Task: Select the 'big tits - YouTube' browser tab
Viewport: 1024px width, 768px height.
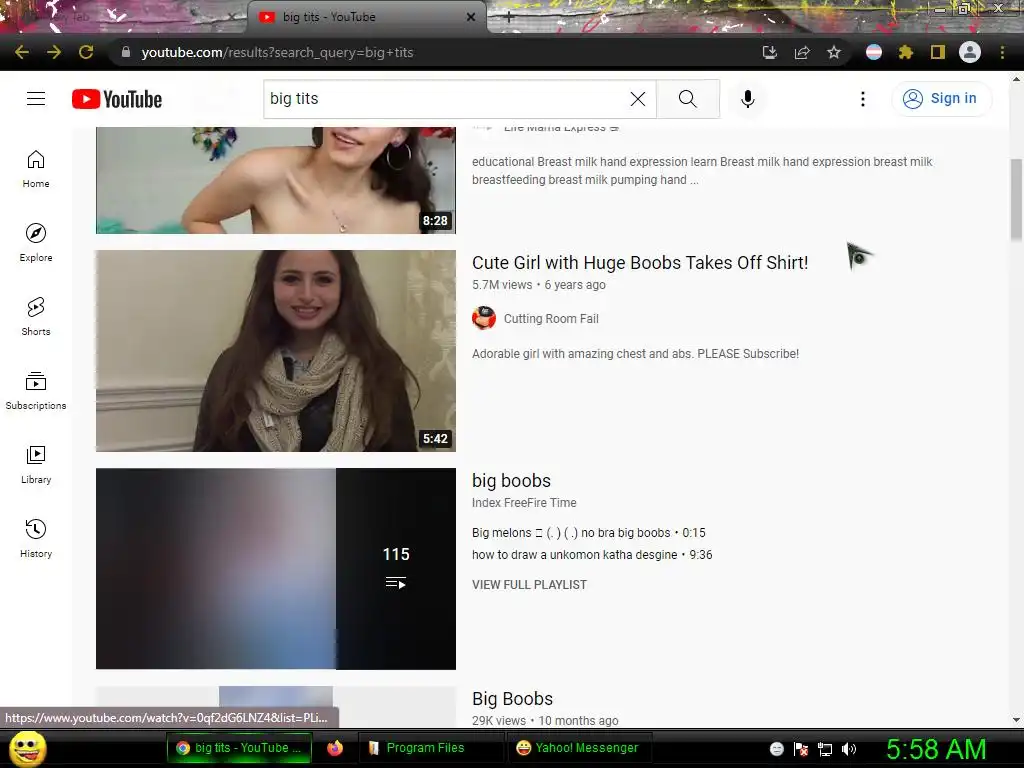Action: point(366,17)
